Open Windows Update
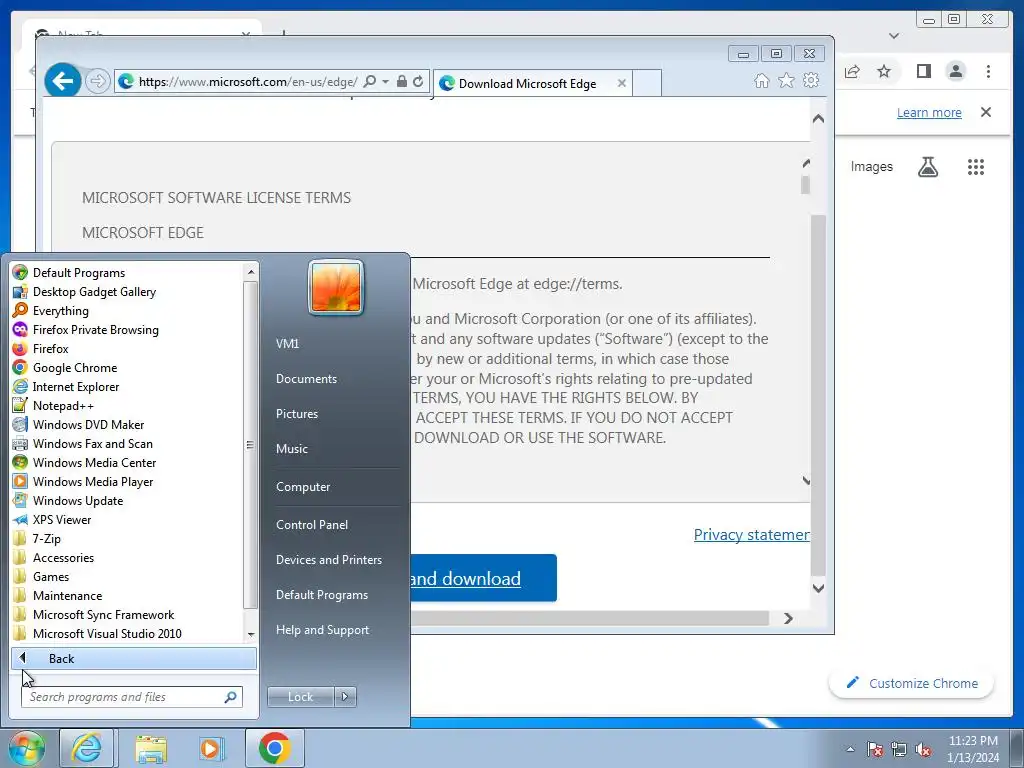 point(78,500)
